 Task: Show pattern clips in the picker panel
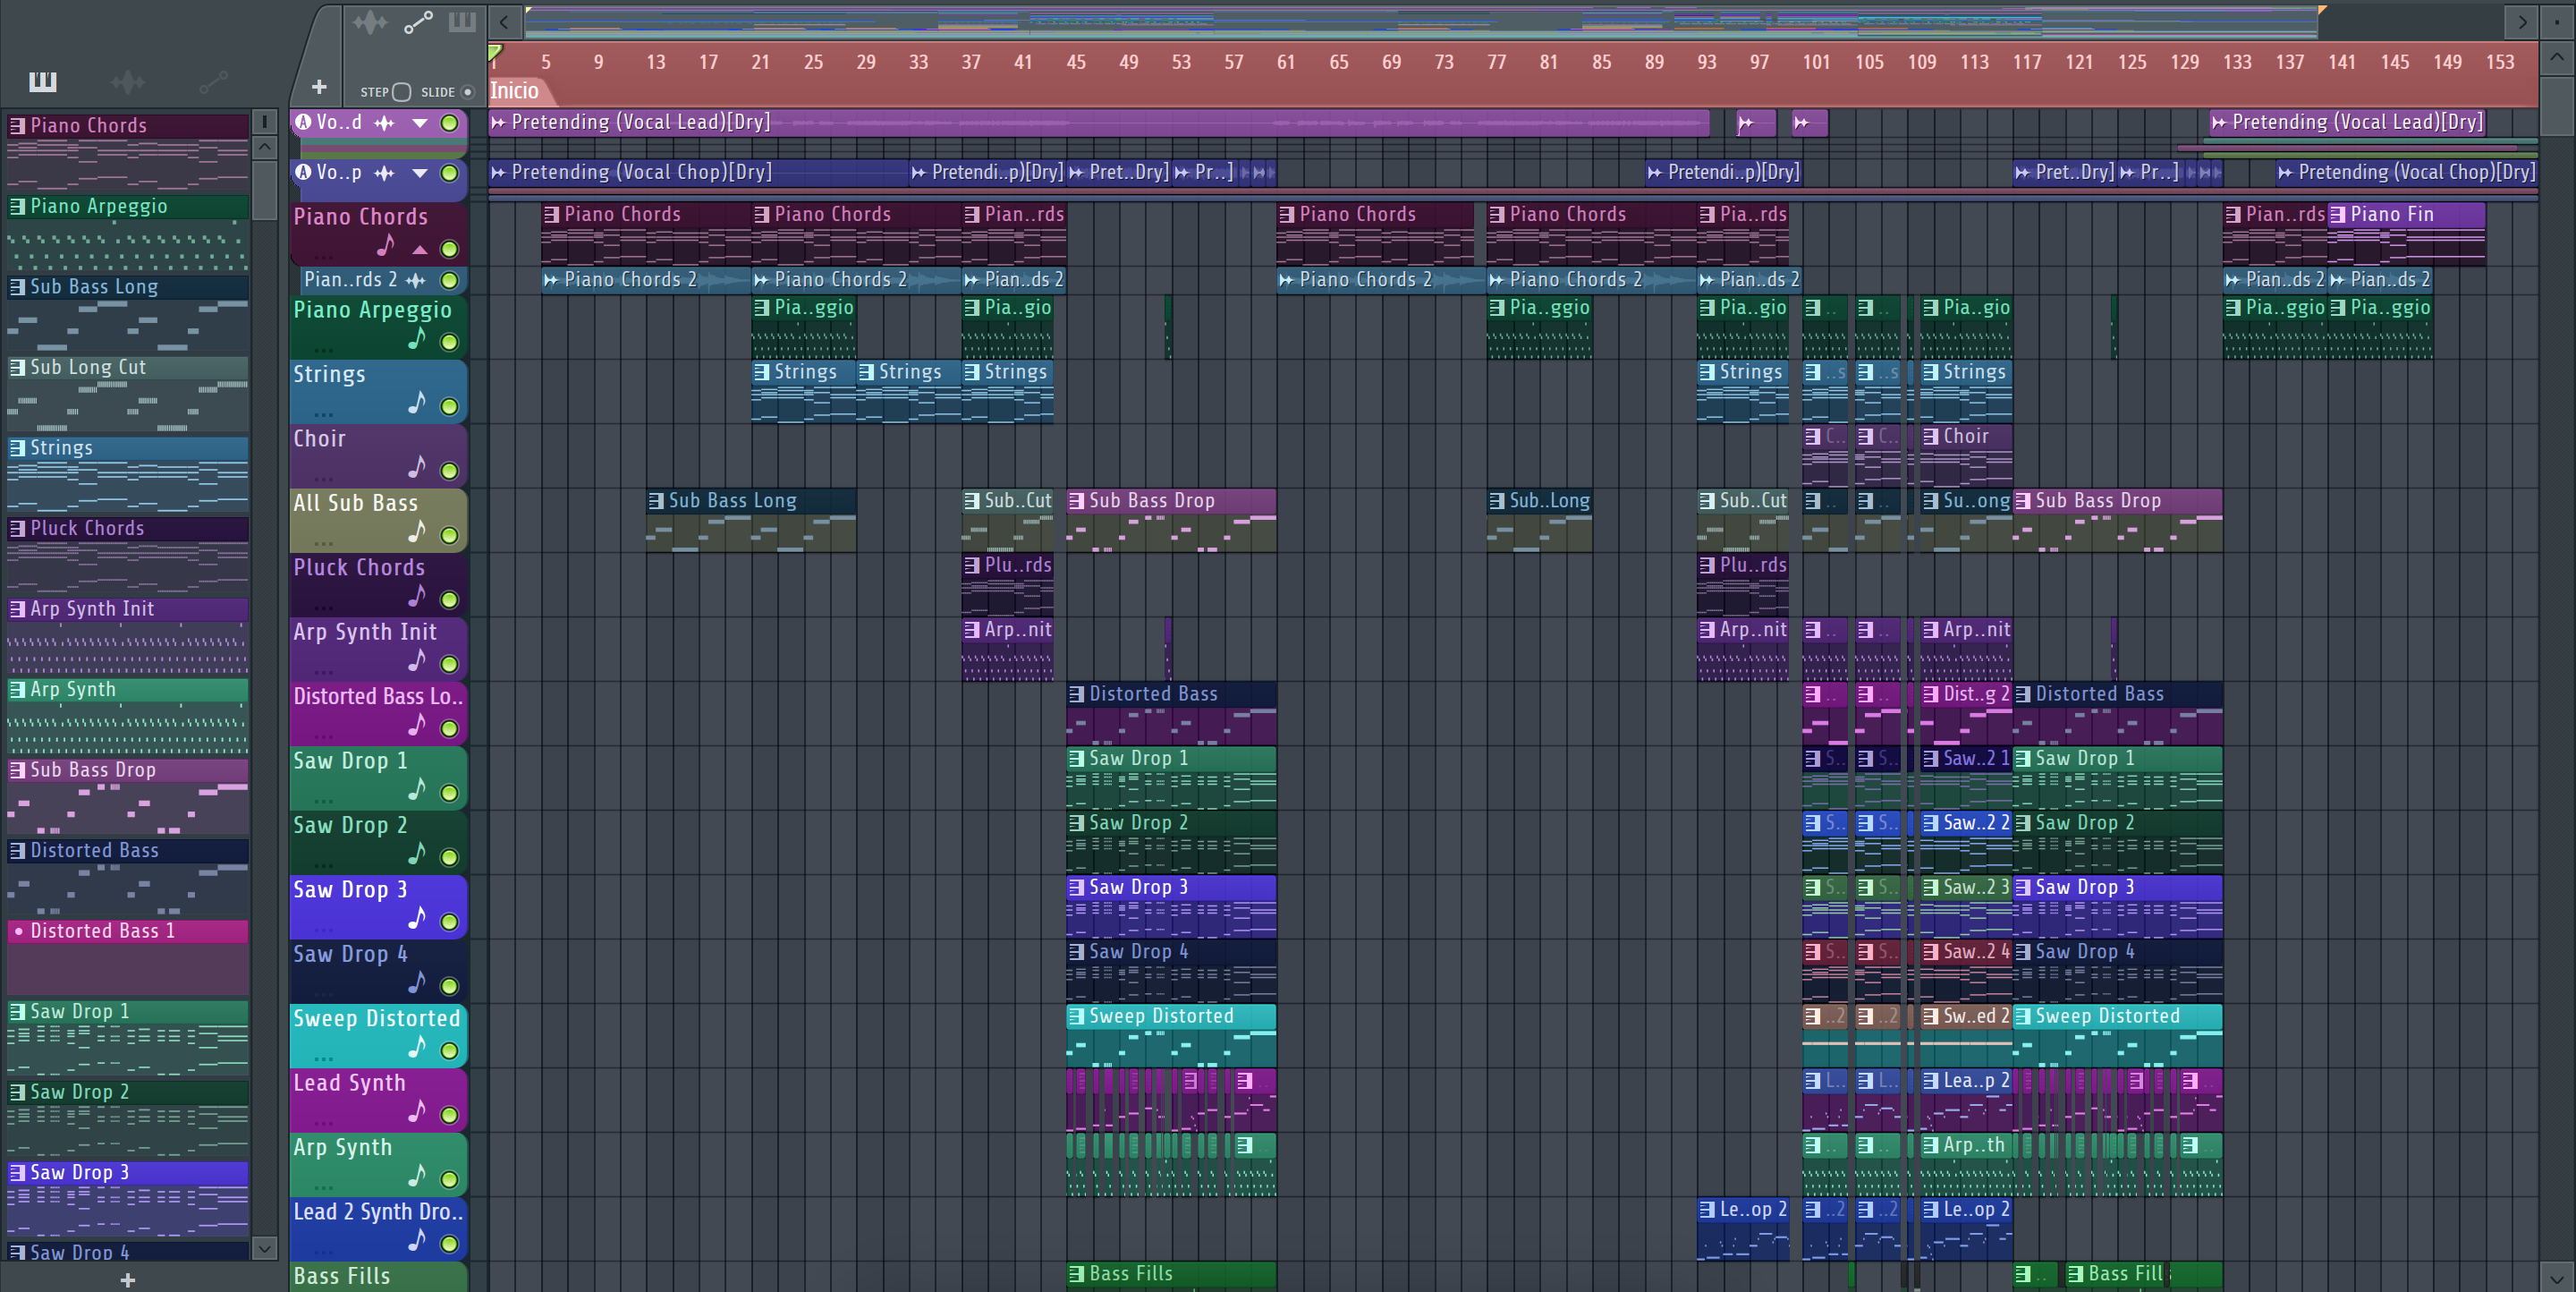(x=42, y=82)
